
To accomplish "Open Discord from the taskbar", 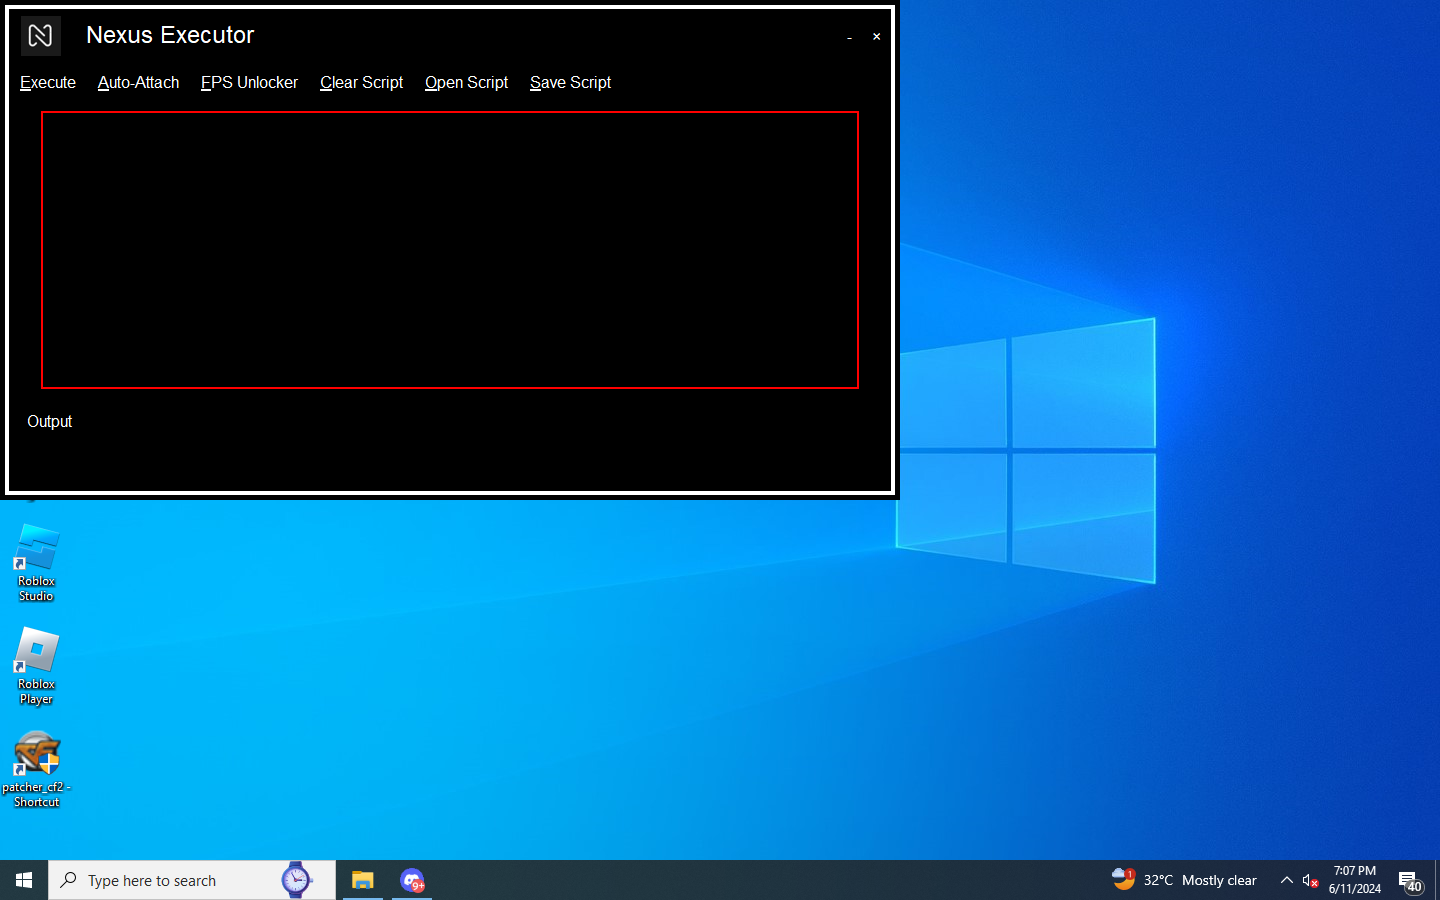I will click(x=412, y=880).
